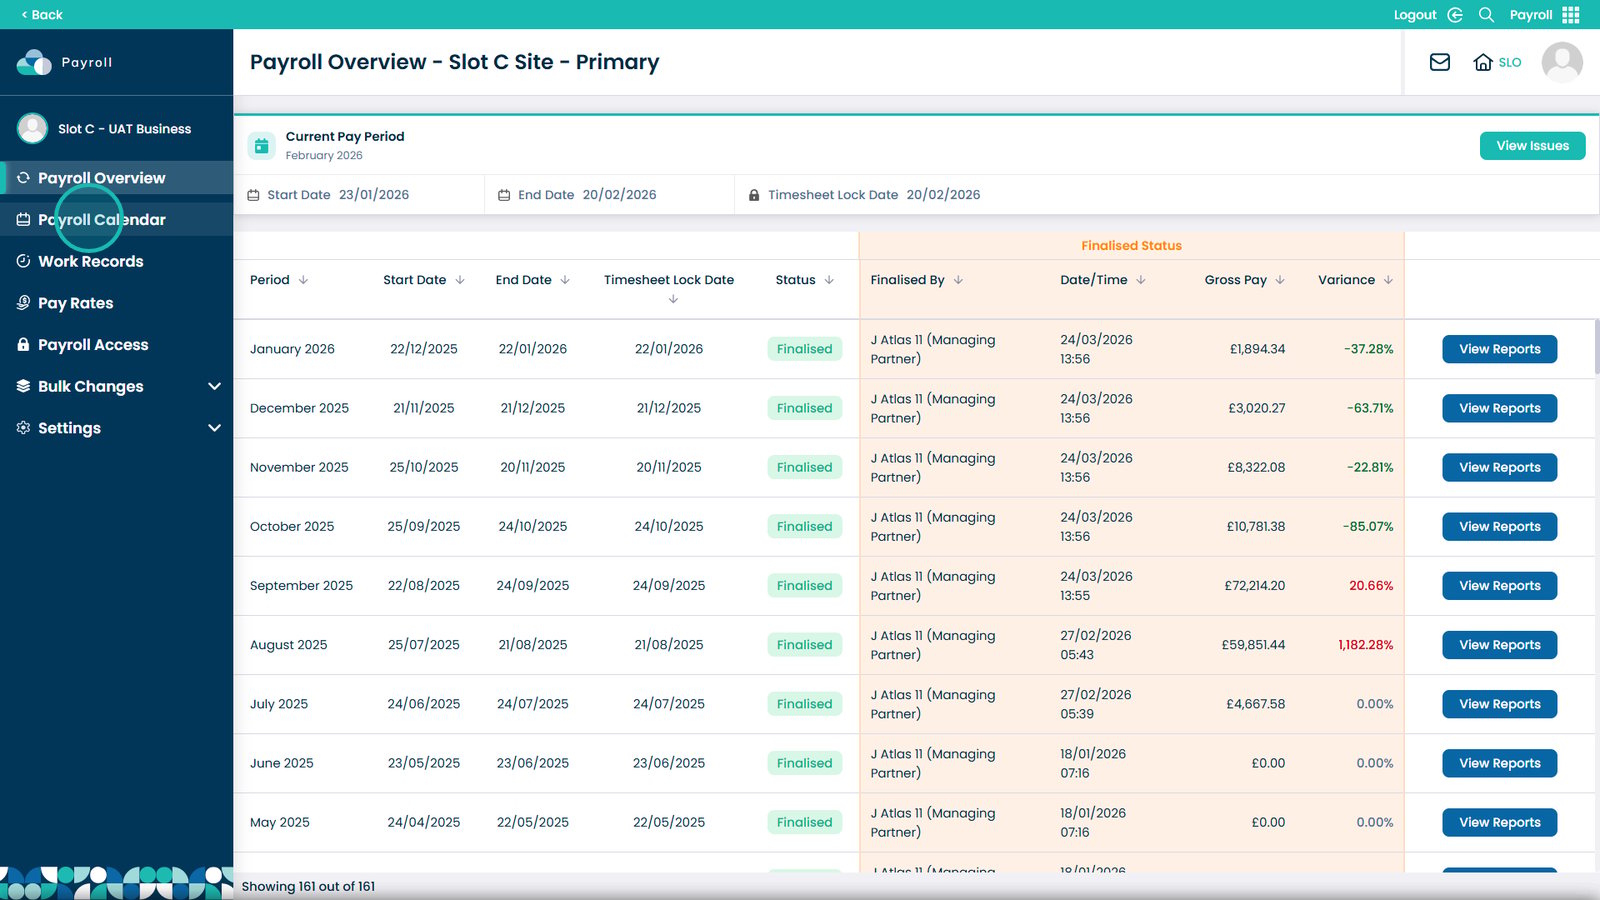Screen dimensions: 1600x900
Task: Sort by Variance column arrow
Action: coord(1388,280)
